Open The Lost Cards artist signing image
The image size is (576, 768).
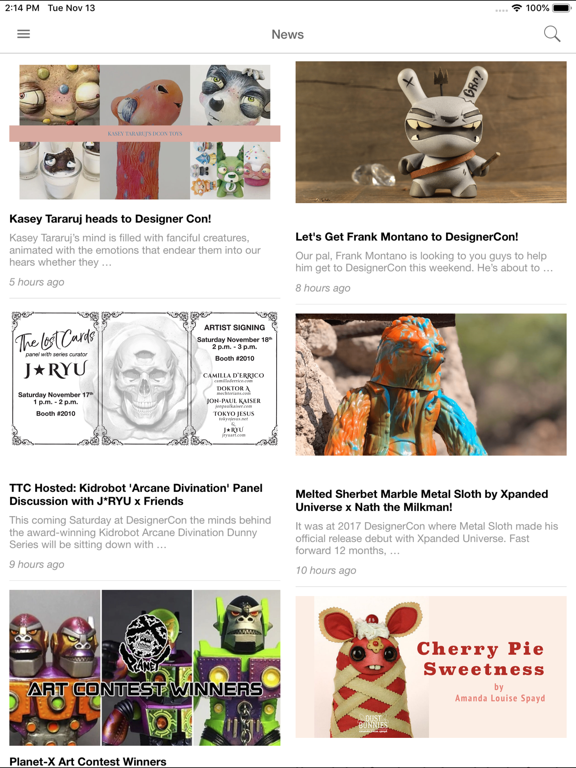pyautogui.click(x=144, y=378)
